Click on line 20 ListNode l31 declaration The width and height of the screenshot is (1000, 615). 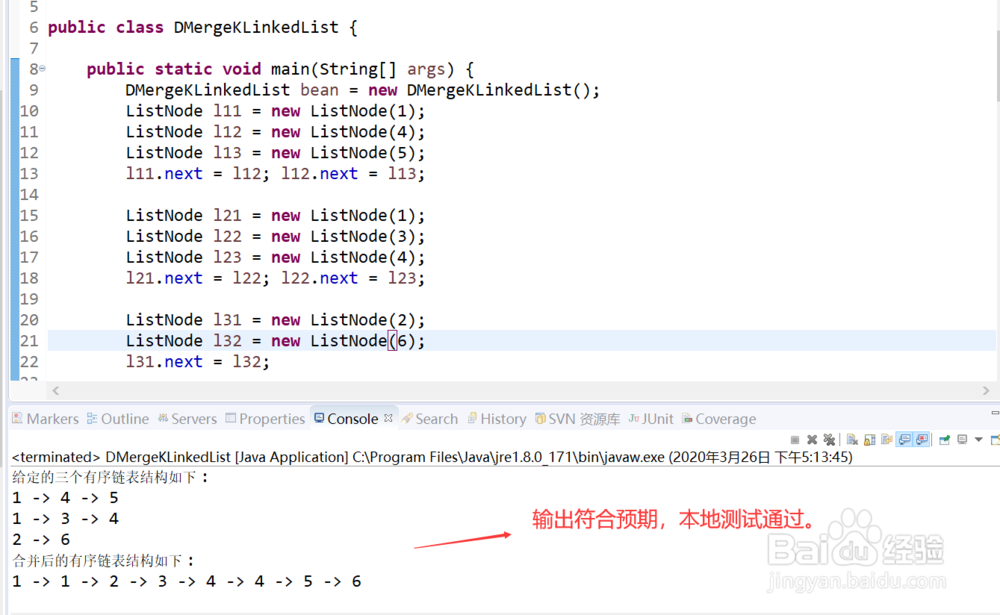click(x=275, y=320)
